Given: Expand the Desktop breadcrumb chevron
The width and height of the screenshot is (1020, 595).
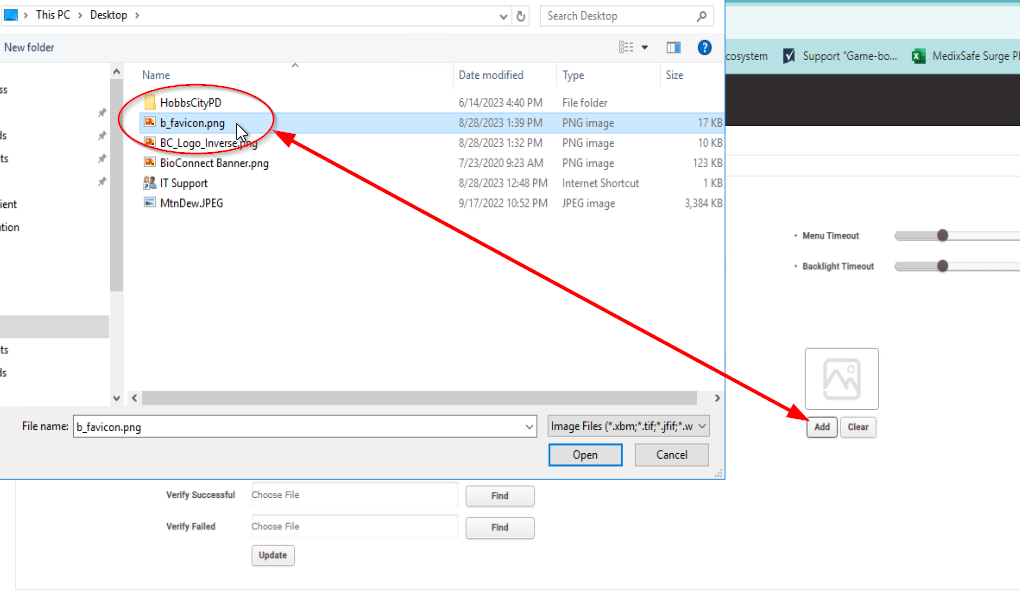Looking at the screenshot, I should click(137, 15).
